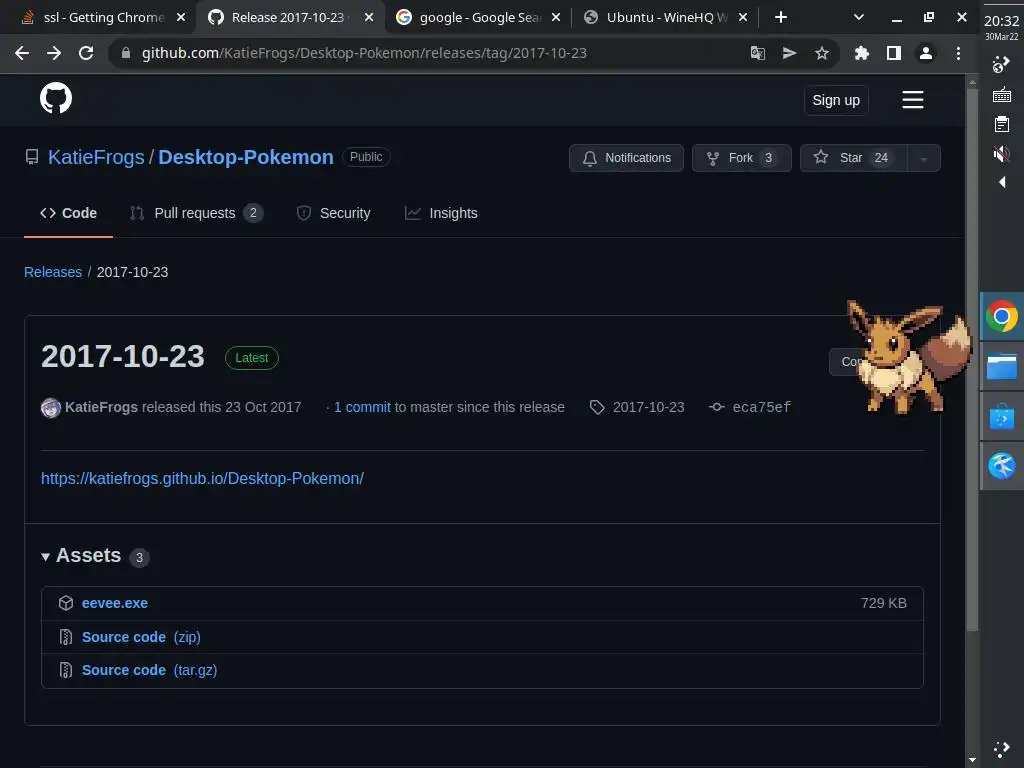The width and height of the screenshot is (1024, 768).
Task: Bookmark this page with the star icon
Action: 822,53
